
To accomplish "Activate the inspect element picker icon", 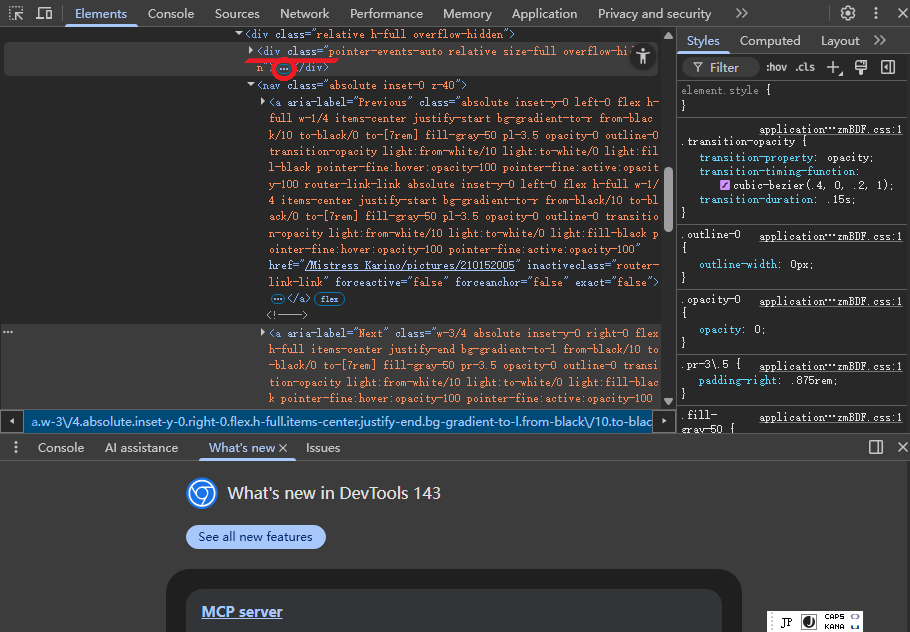I will tap(17, 14).
